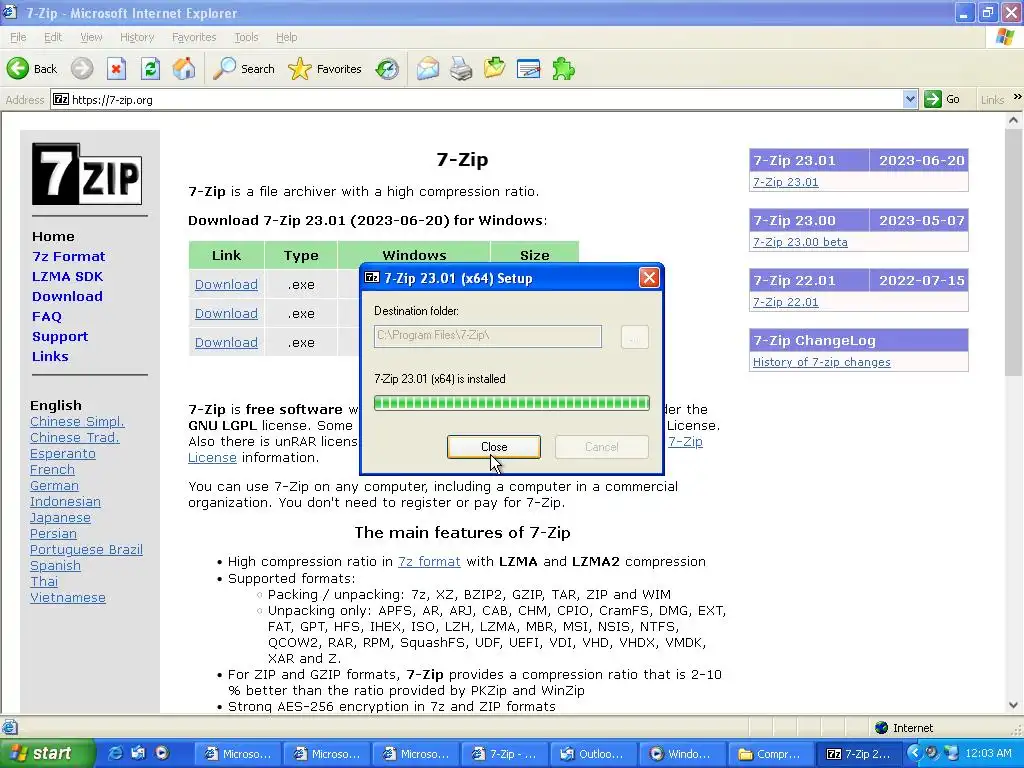
Task: Open the History menu
Action: pyautogui.click(x=136, y=37)
